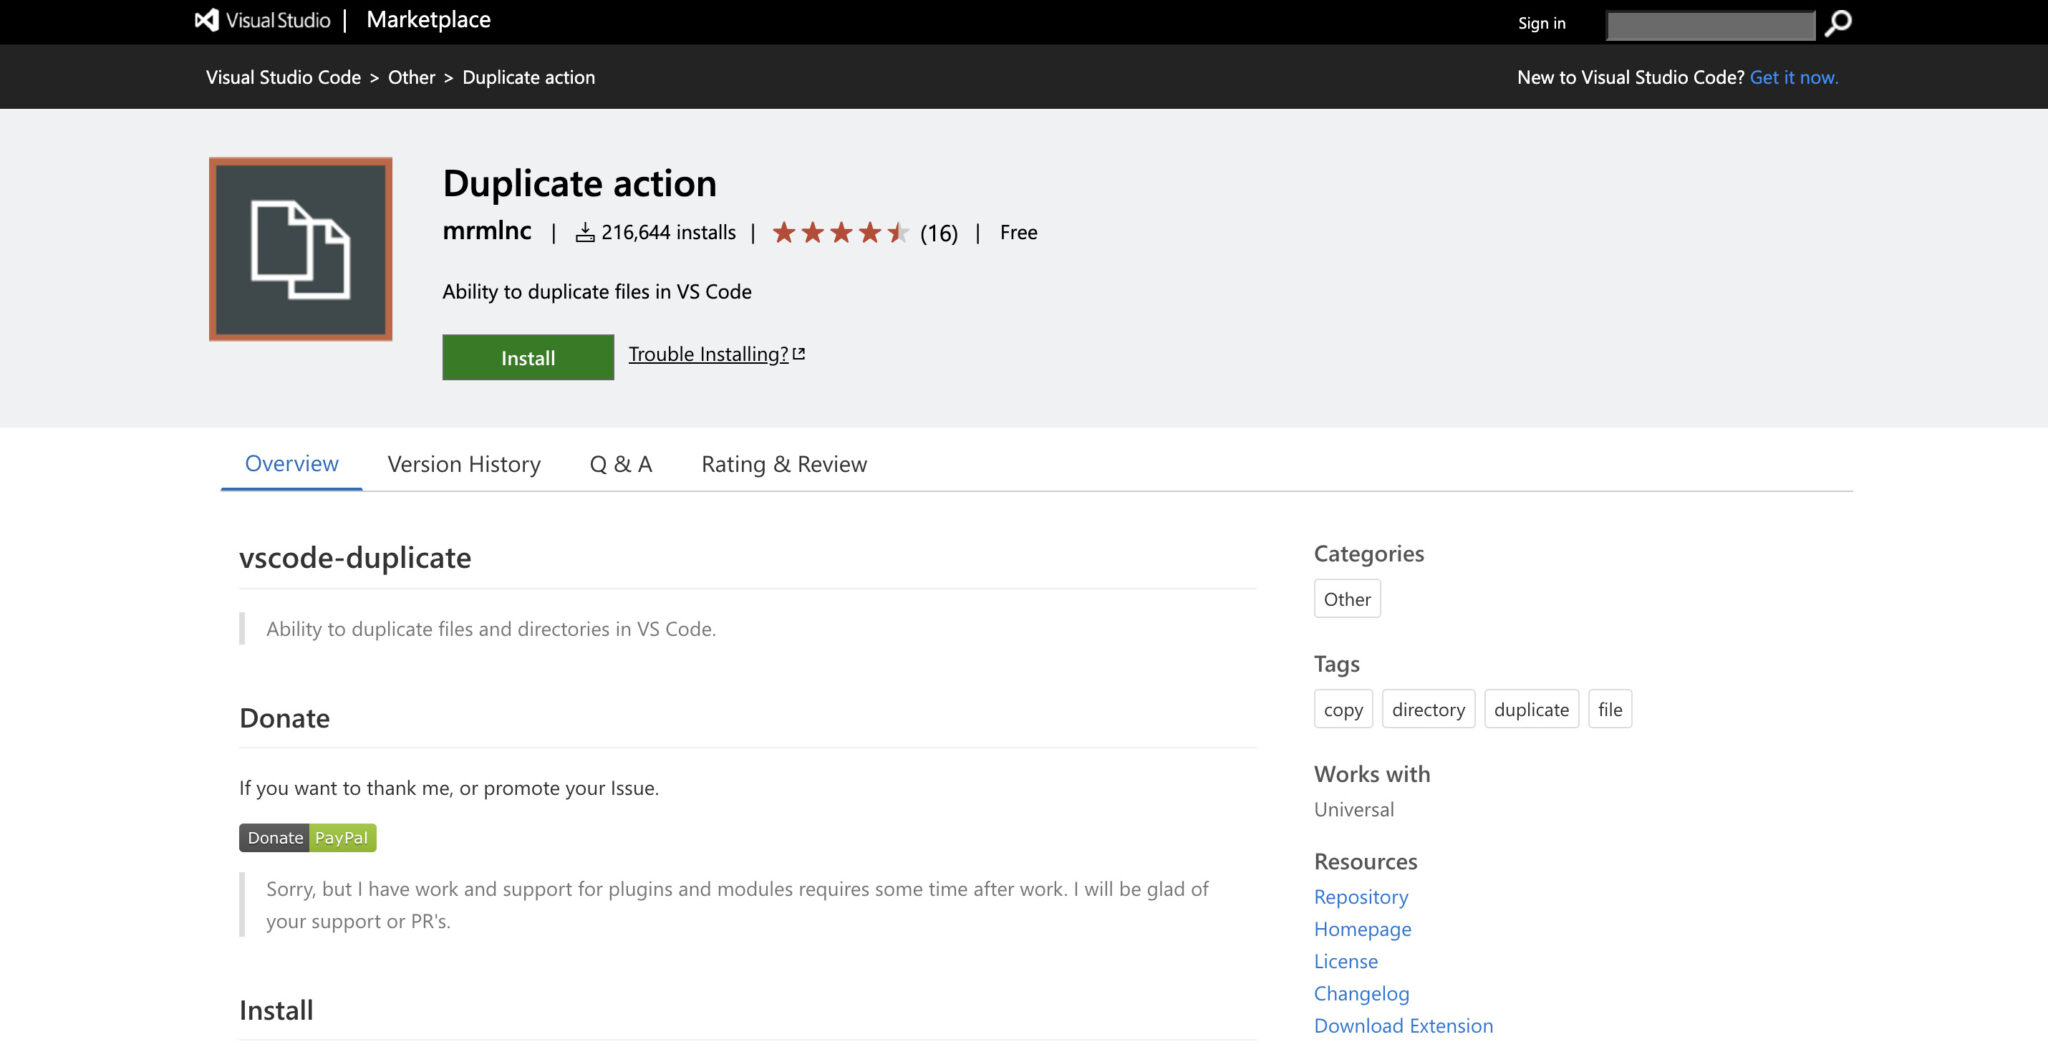Switch to the Version History tab
Screen dimensions: 2048x1057
click(x=463, y=463)
